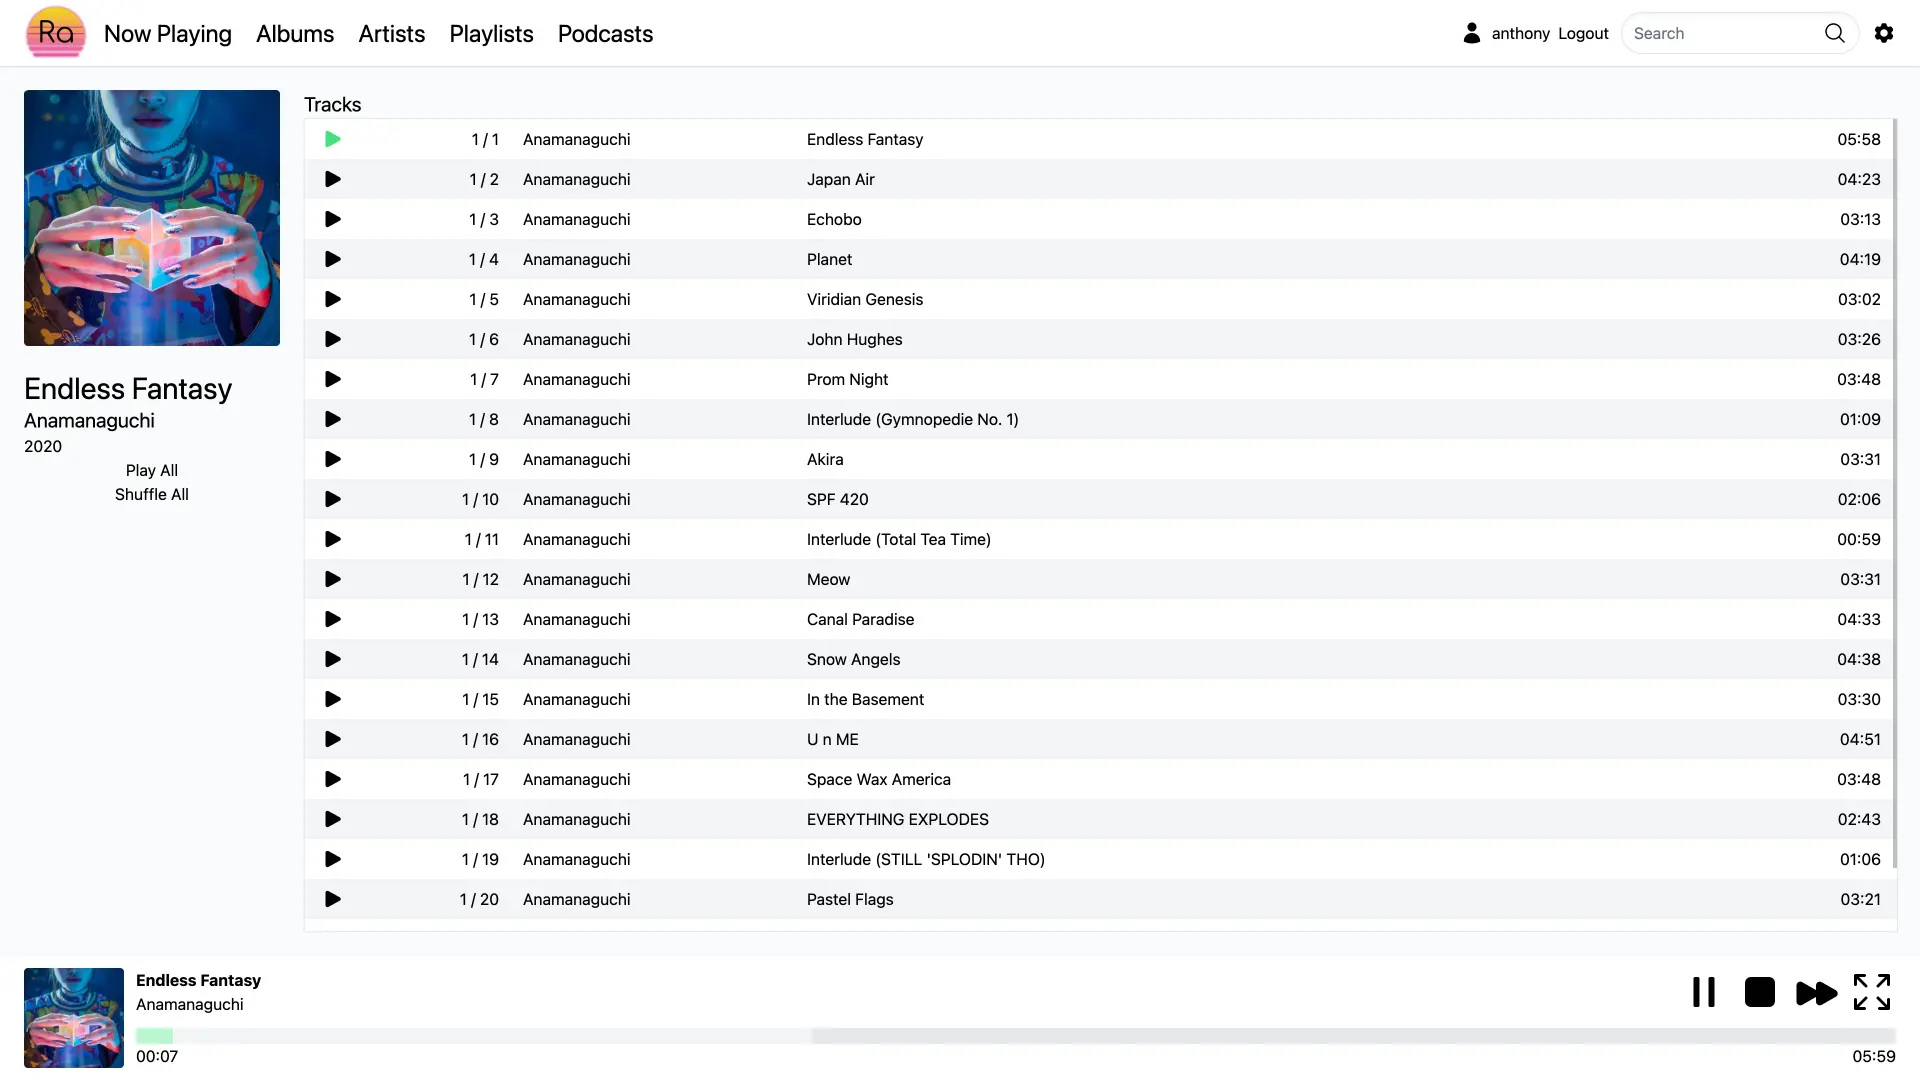Log out with the Logout link

(1583, 33)
